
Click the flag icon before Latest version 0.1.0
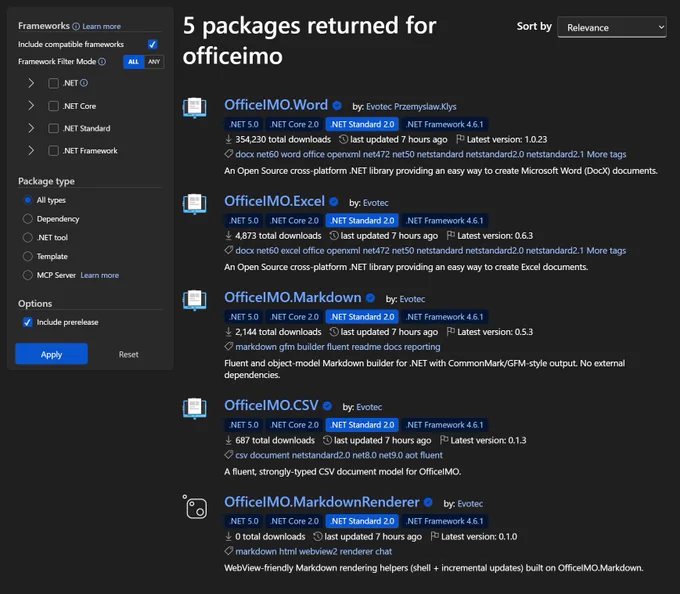pyautogui.click(x=435, y=536)
